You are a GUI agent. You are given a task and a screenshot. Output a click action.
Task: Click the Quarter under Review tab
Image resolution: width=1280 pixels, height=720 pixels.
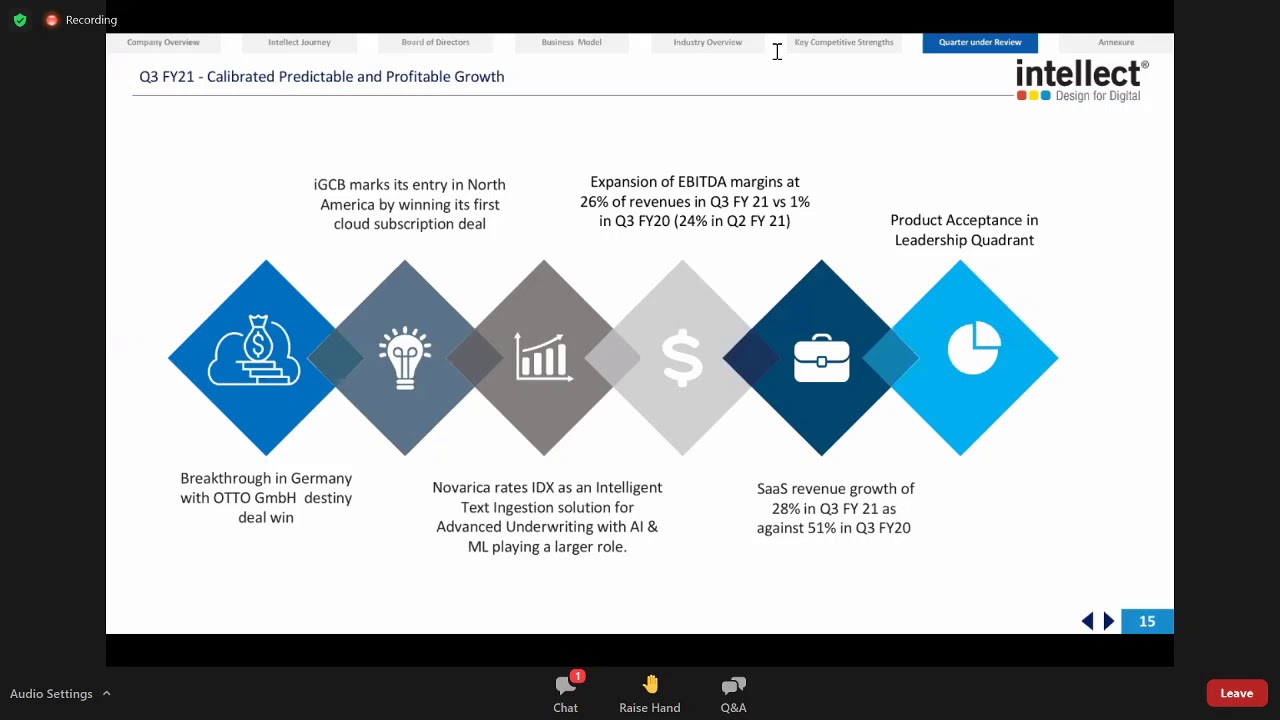pos(980,42)
